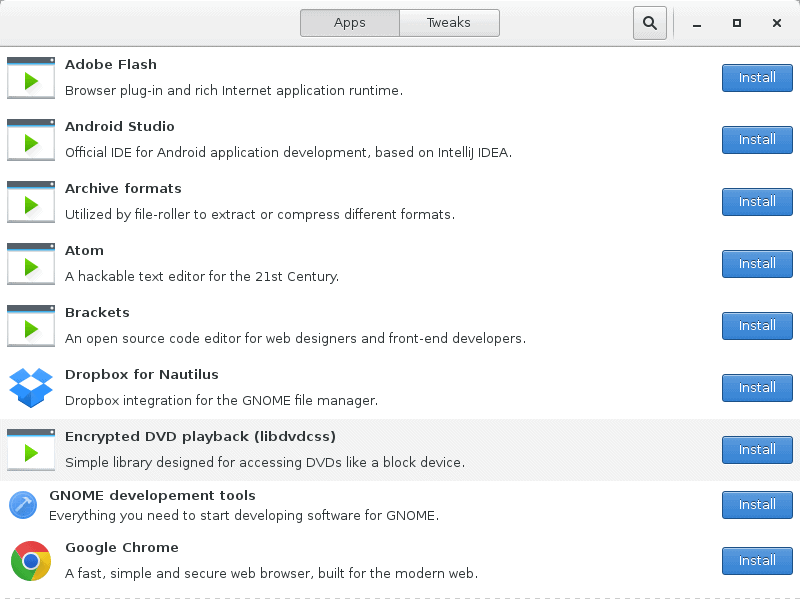Install GNOME developement tools

pyautogui.click(x=757, y=505)
